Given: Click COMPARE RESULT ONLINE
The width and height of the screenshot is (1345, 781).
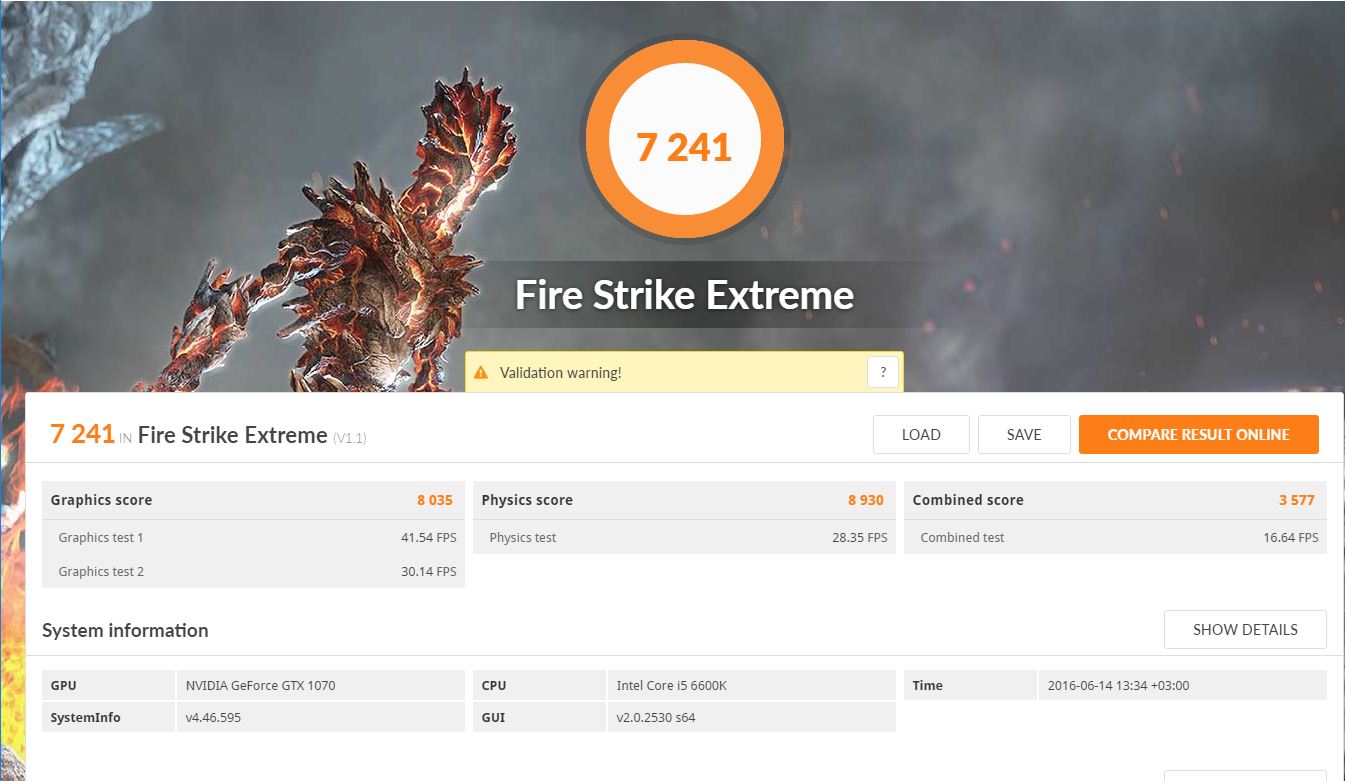Looking at the screenshot, I should click(x=1198, y=435).
